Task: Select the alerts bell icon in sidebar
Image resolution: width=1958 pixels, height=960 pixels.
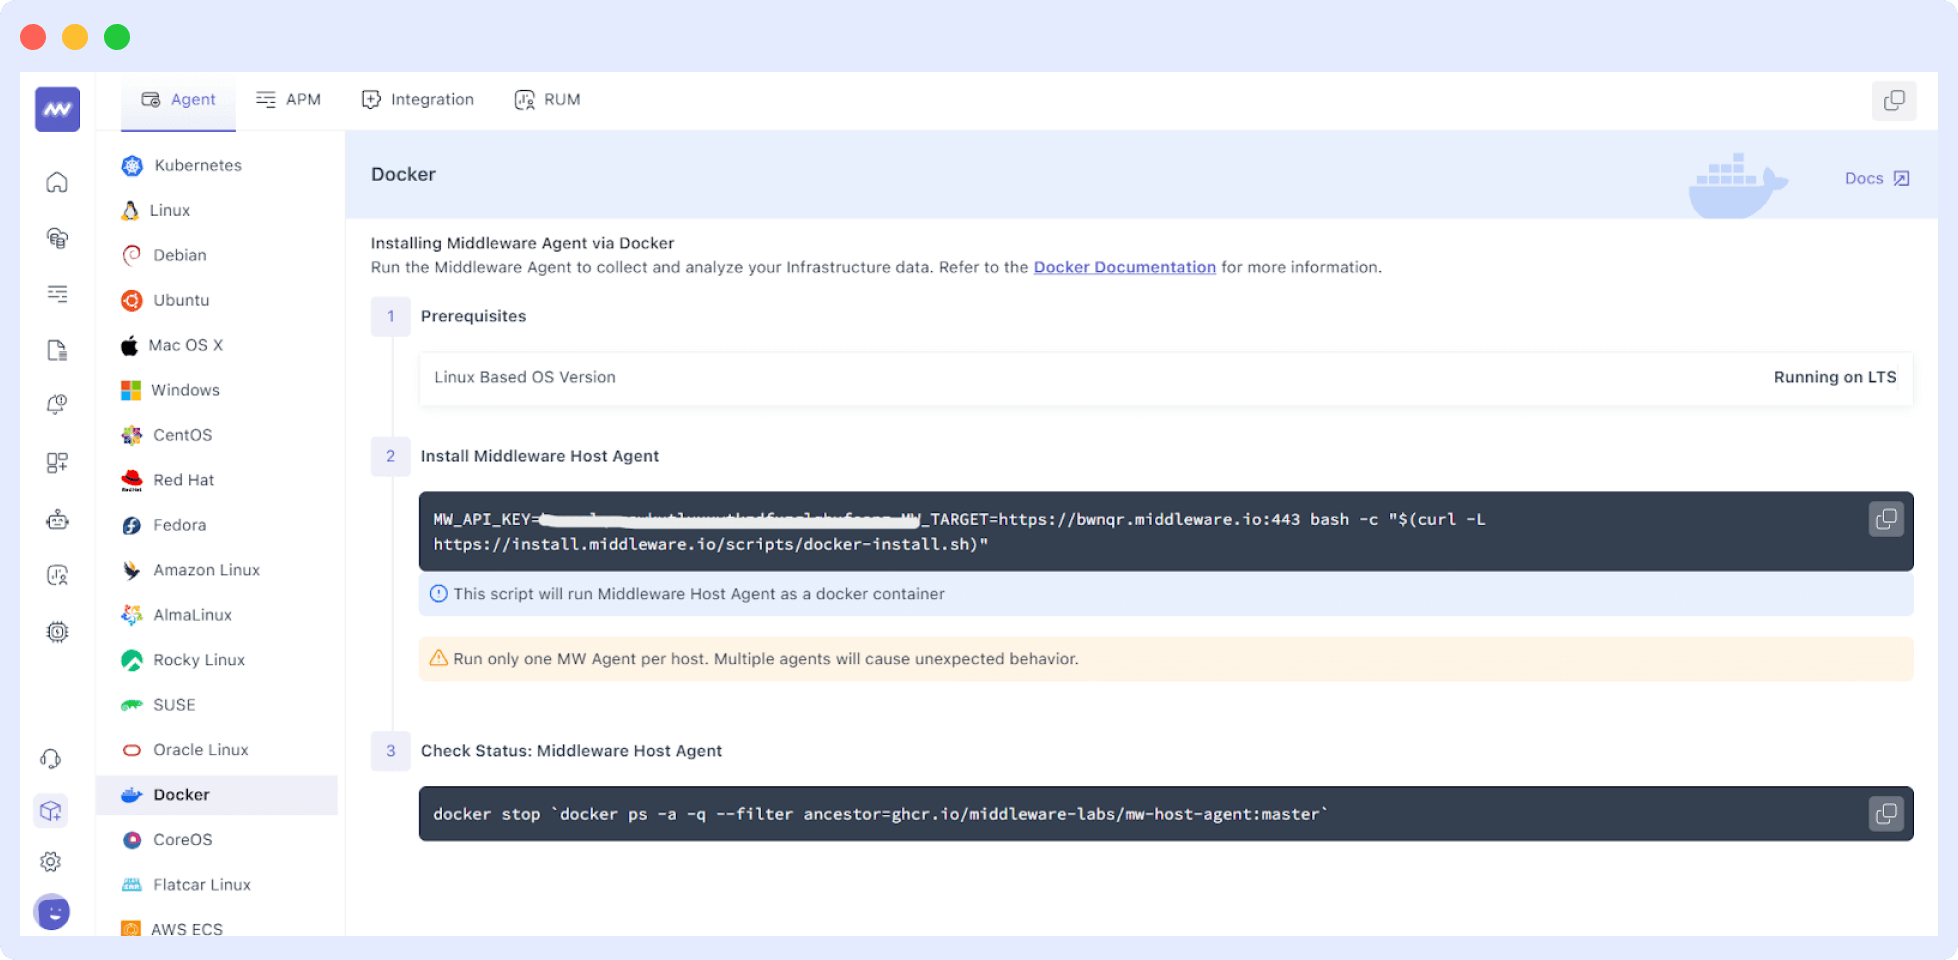Action: point(56,404)
